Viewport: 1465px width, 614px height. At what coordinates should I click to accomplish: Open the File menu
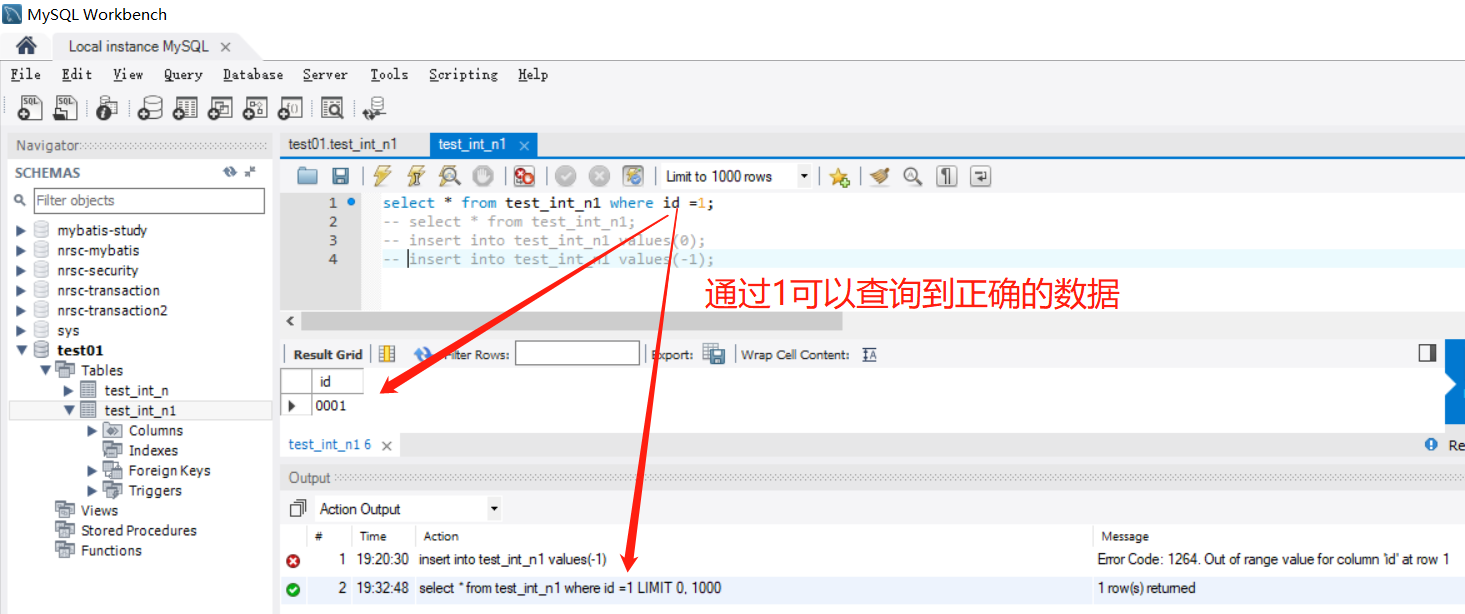26,75
